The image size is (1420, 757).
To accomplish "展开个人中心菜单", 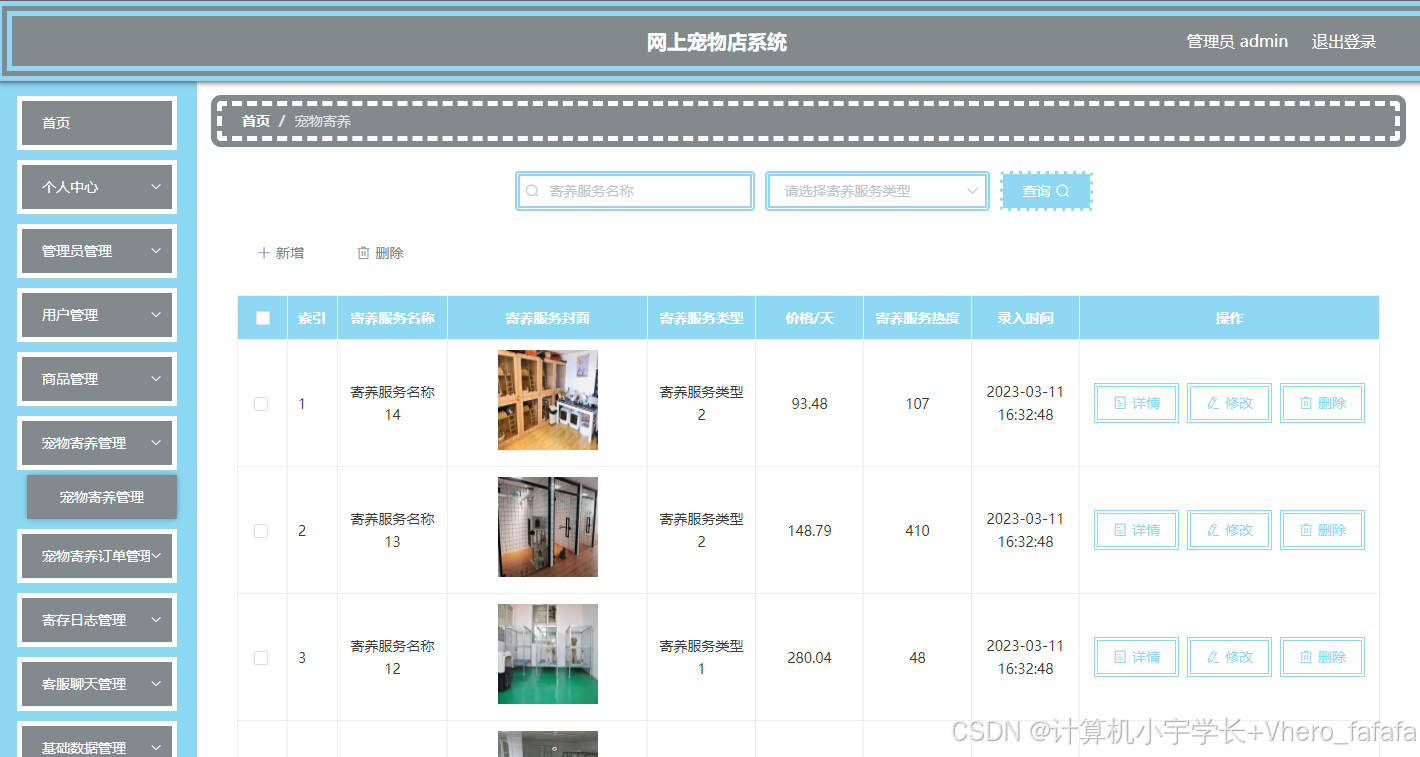I will 96,186.
